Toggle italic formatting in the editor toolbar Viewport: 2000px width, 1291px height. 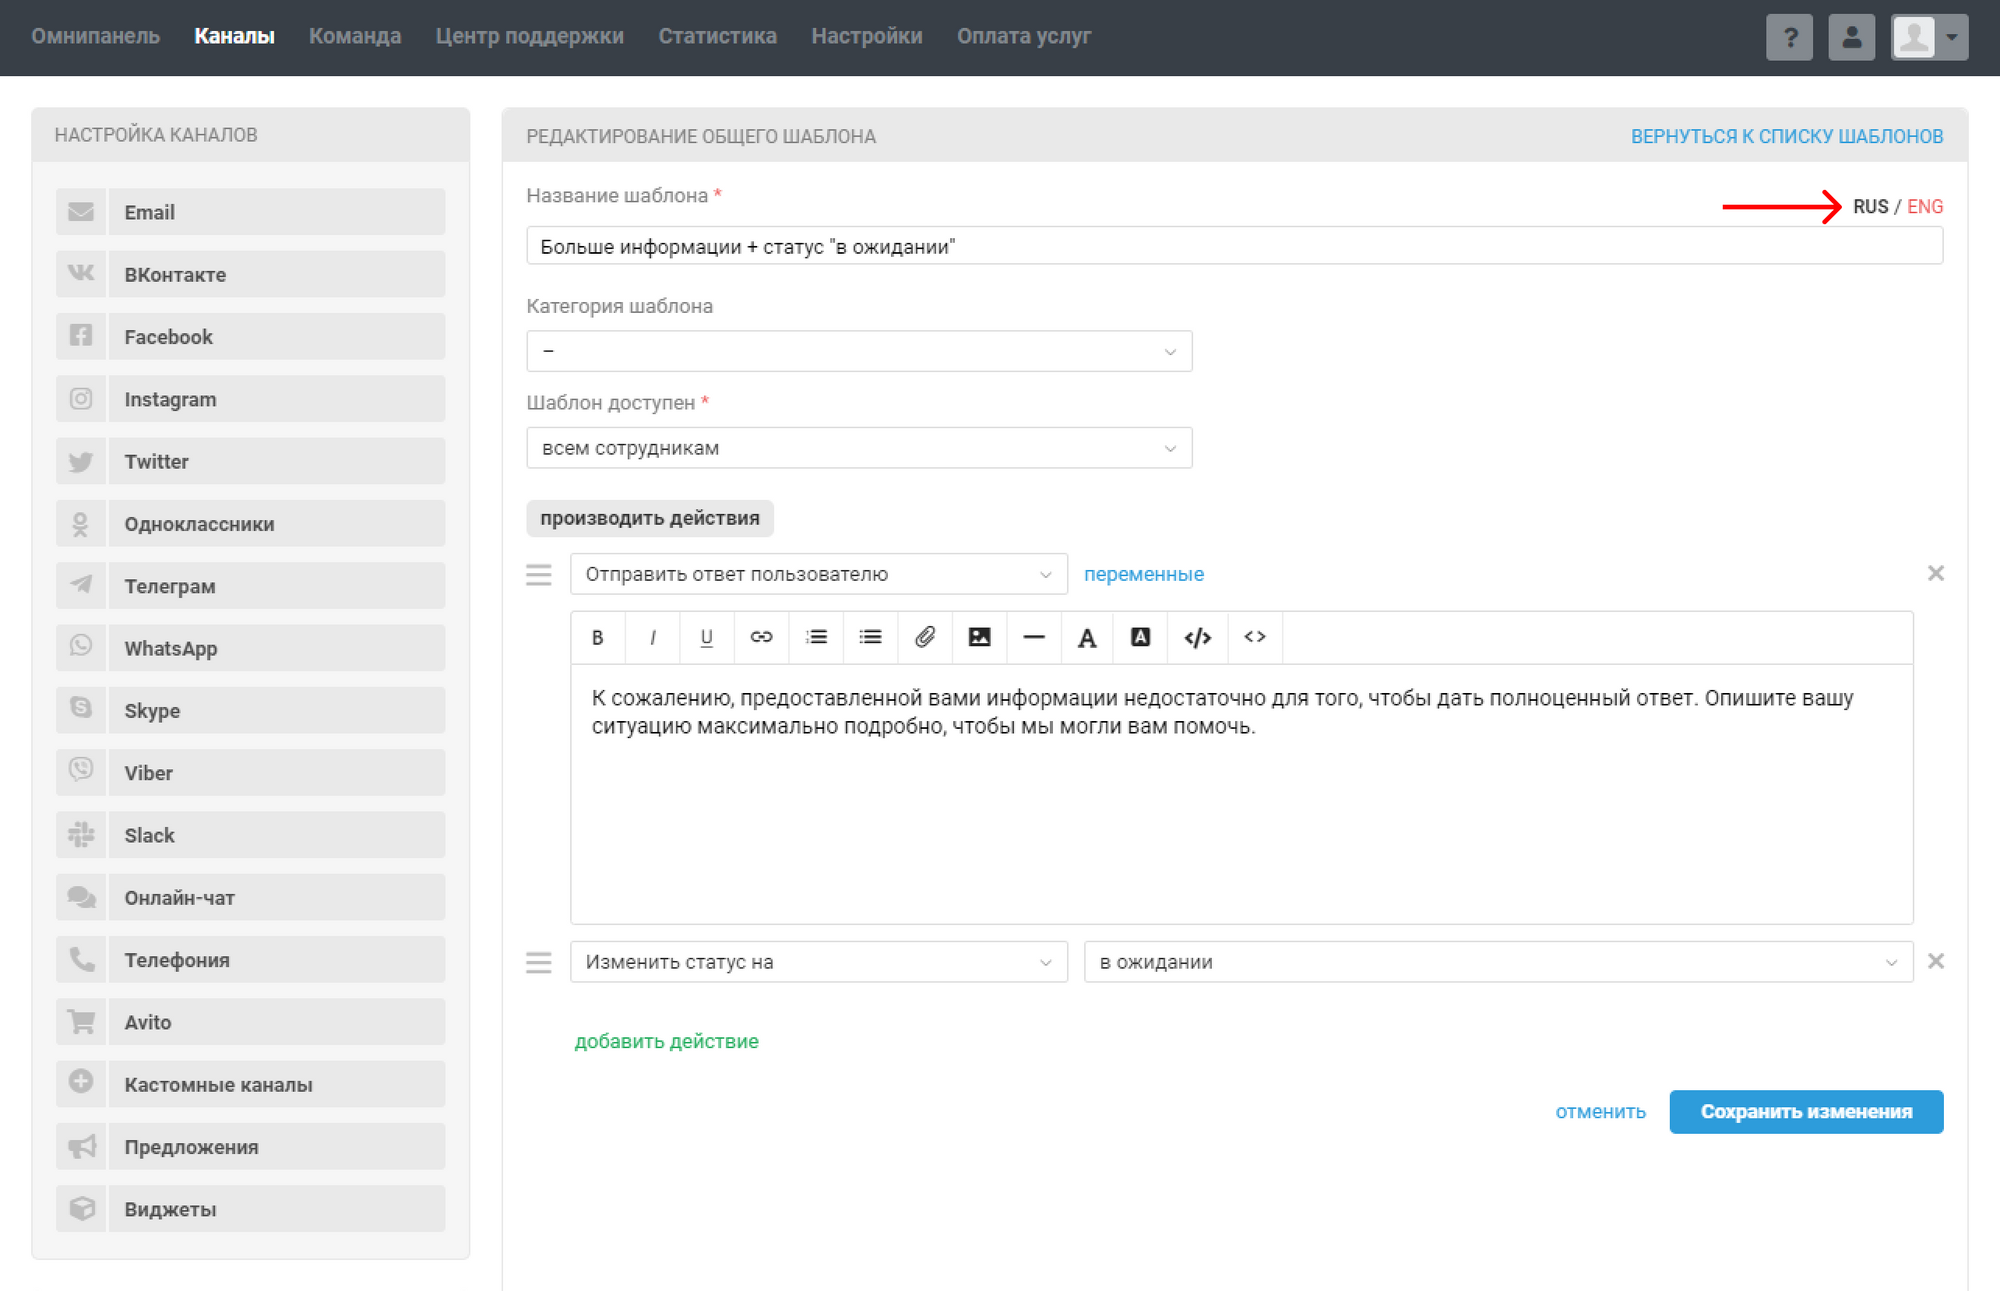coord(652,637)
